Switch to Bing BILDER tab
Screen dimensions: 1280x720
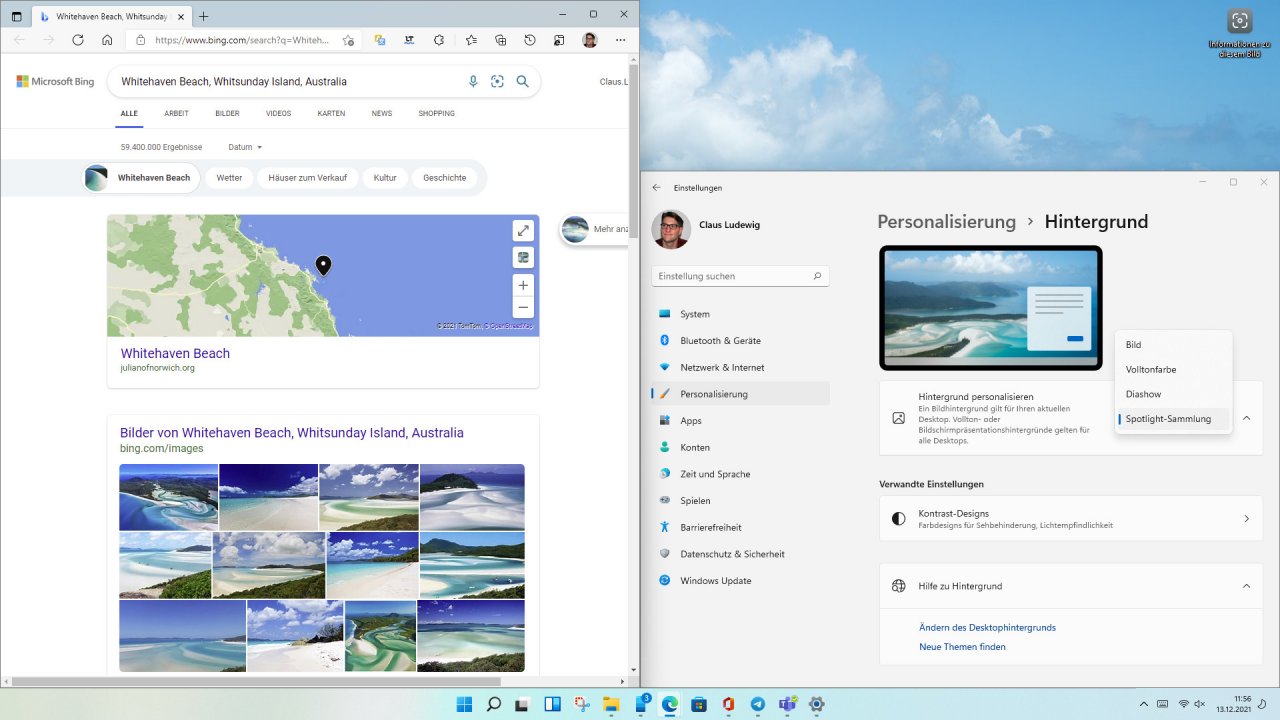coord(227,114)
